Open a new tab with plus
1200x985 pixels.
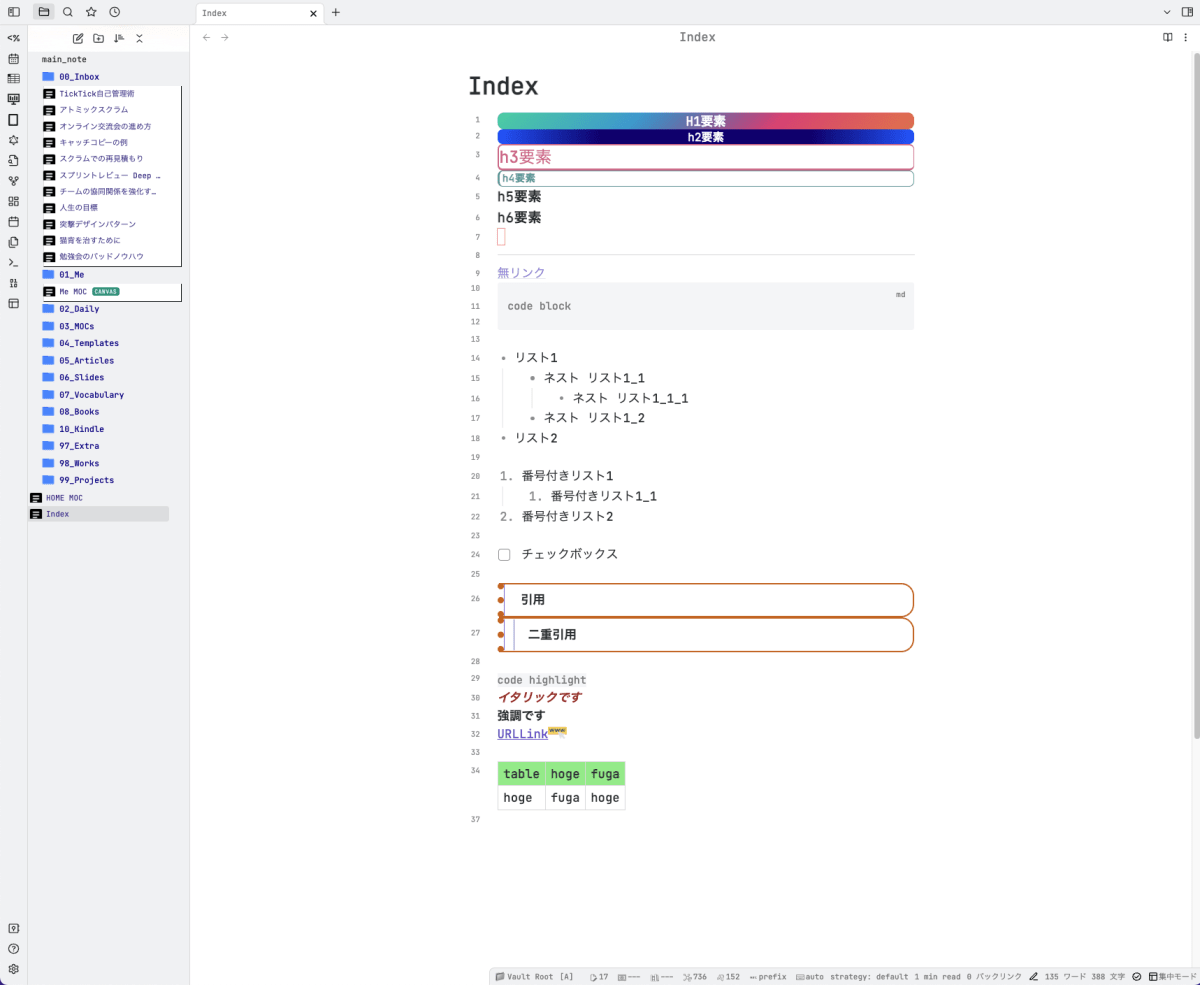(336, 12)
